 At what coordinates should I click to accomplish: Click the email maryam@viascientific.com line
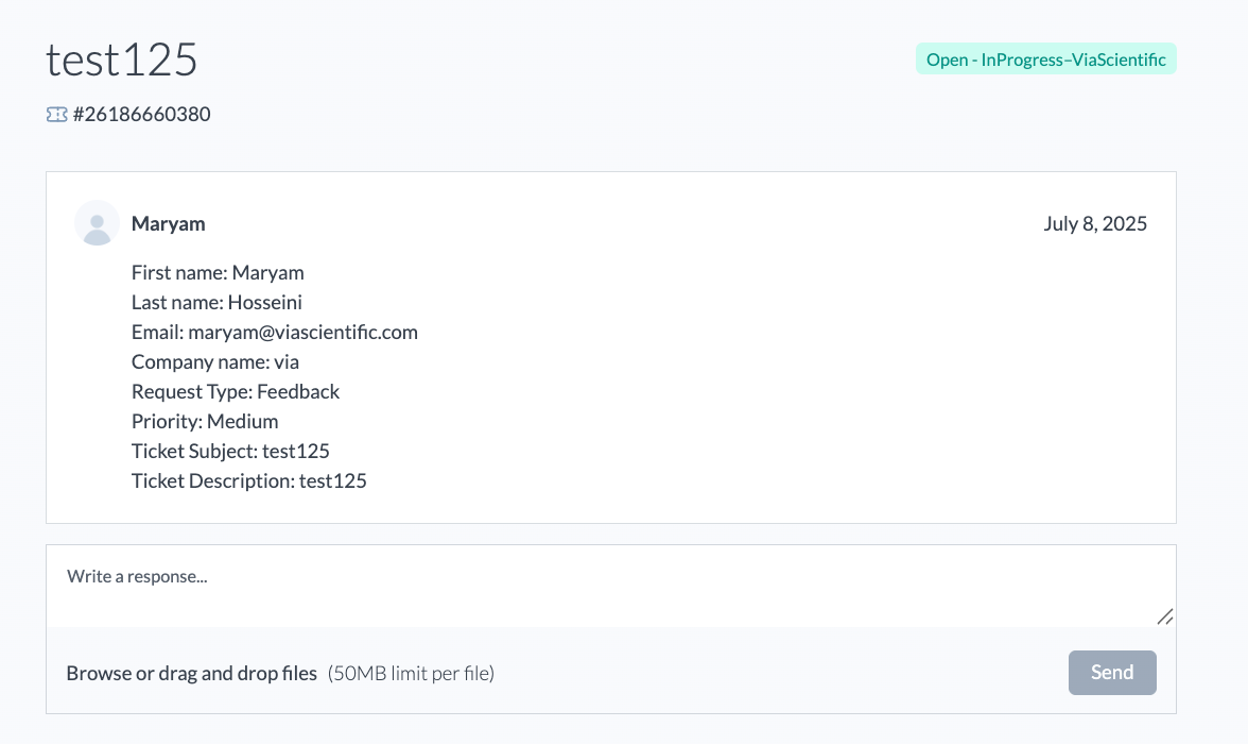pyautogui.click(x=274, y=332)
